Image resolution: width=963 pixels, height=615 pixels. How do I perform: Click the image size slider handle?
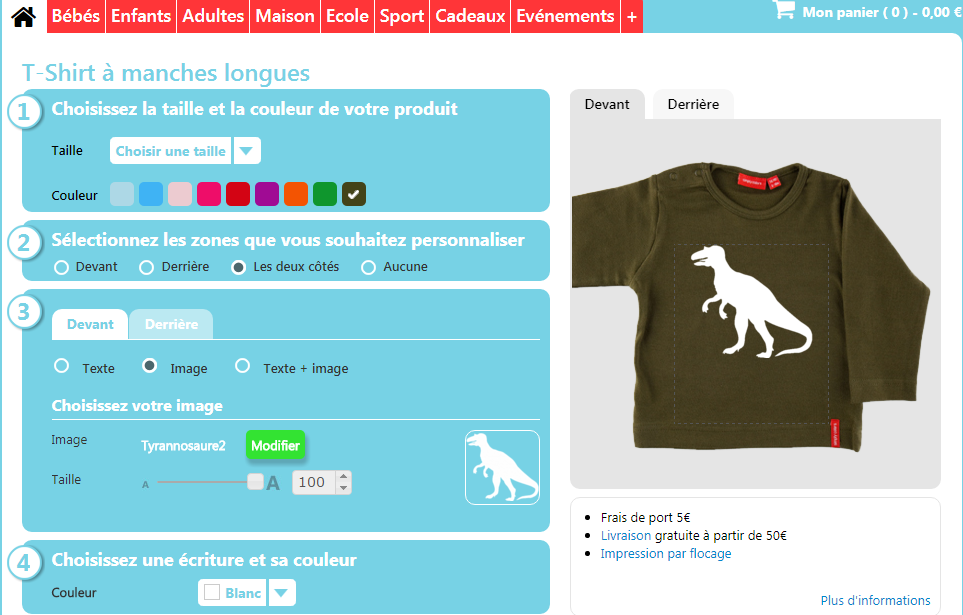click(255, 482)
